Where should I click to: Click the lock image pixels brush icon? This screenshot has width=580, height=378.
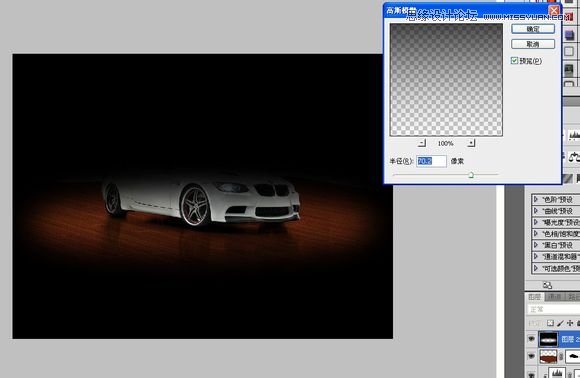[x=560, y=323]
